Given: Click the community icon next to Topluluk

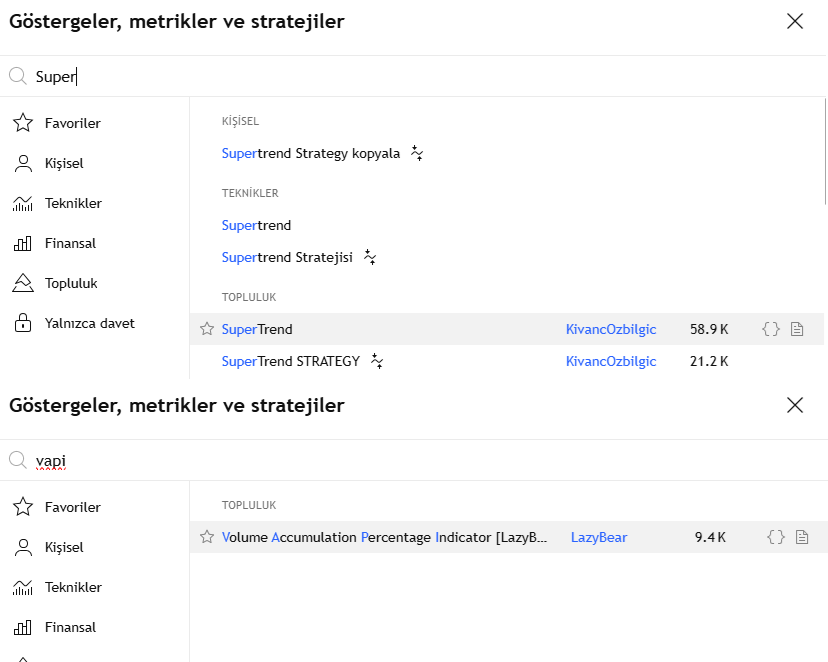Looking at the screenshot, I should tap(23, 283).
